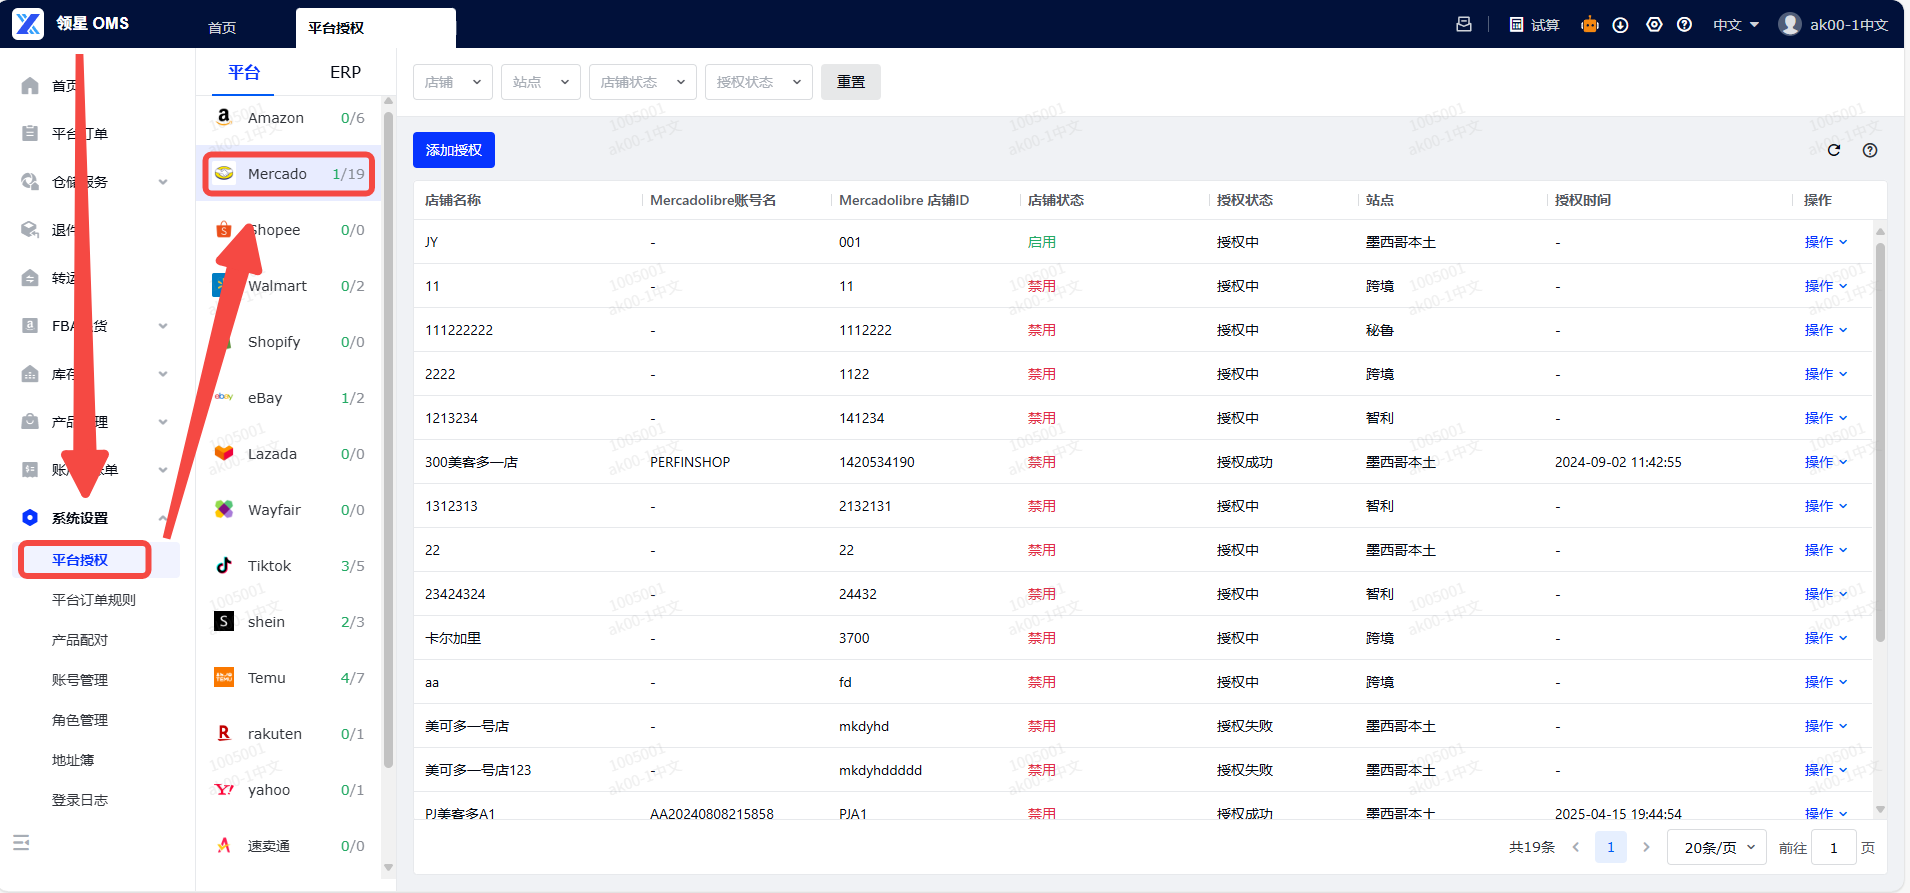Expand 操作 menu for store JY

pos(1825,242)
